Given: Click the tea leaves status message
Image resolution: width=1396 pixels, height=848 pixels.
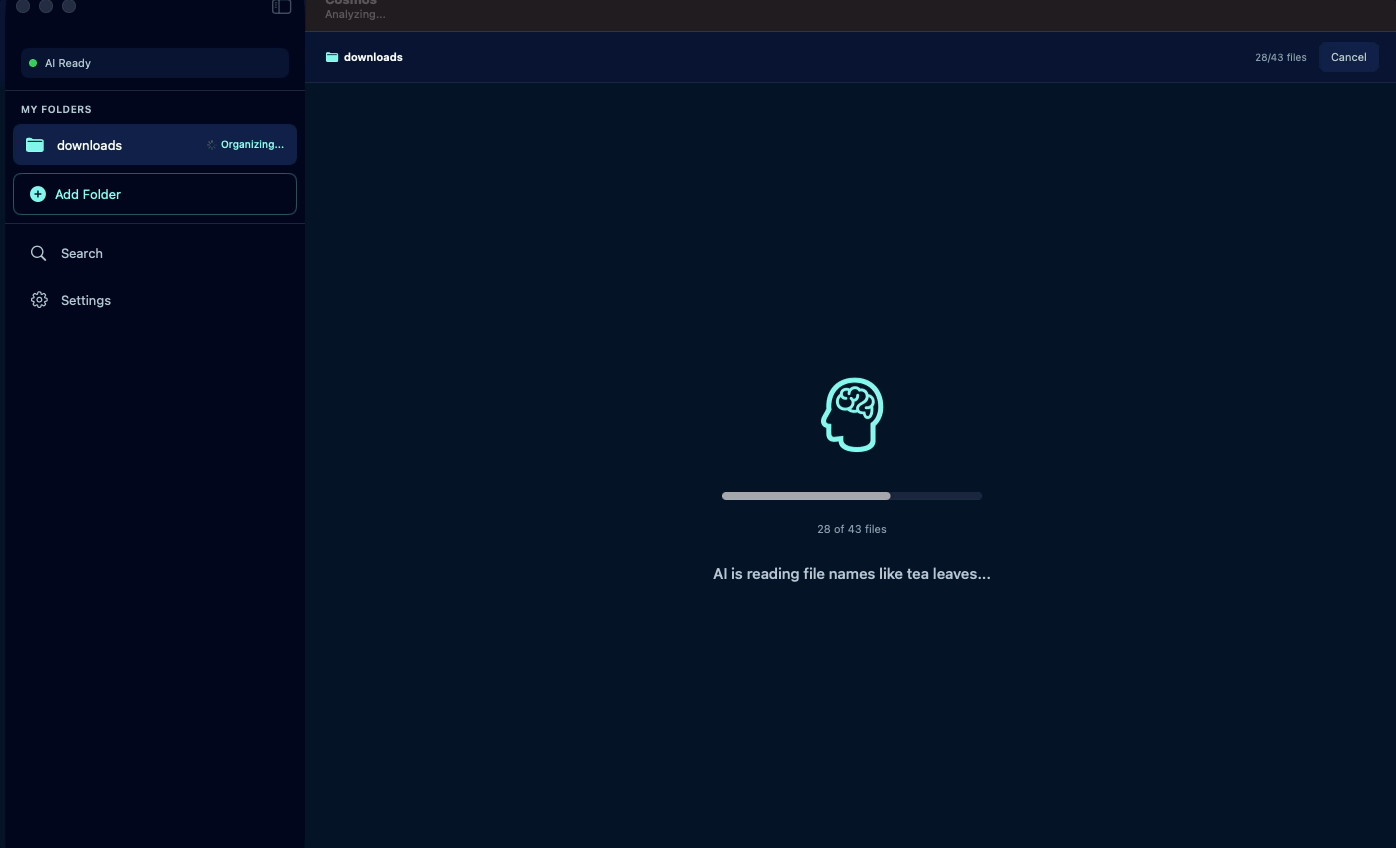Looking at the screenshot, I should 851,573.
